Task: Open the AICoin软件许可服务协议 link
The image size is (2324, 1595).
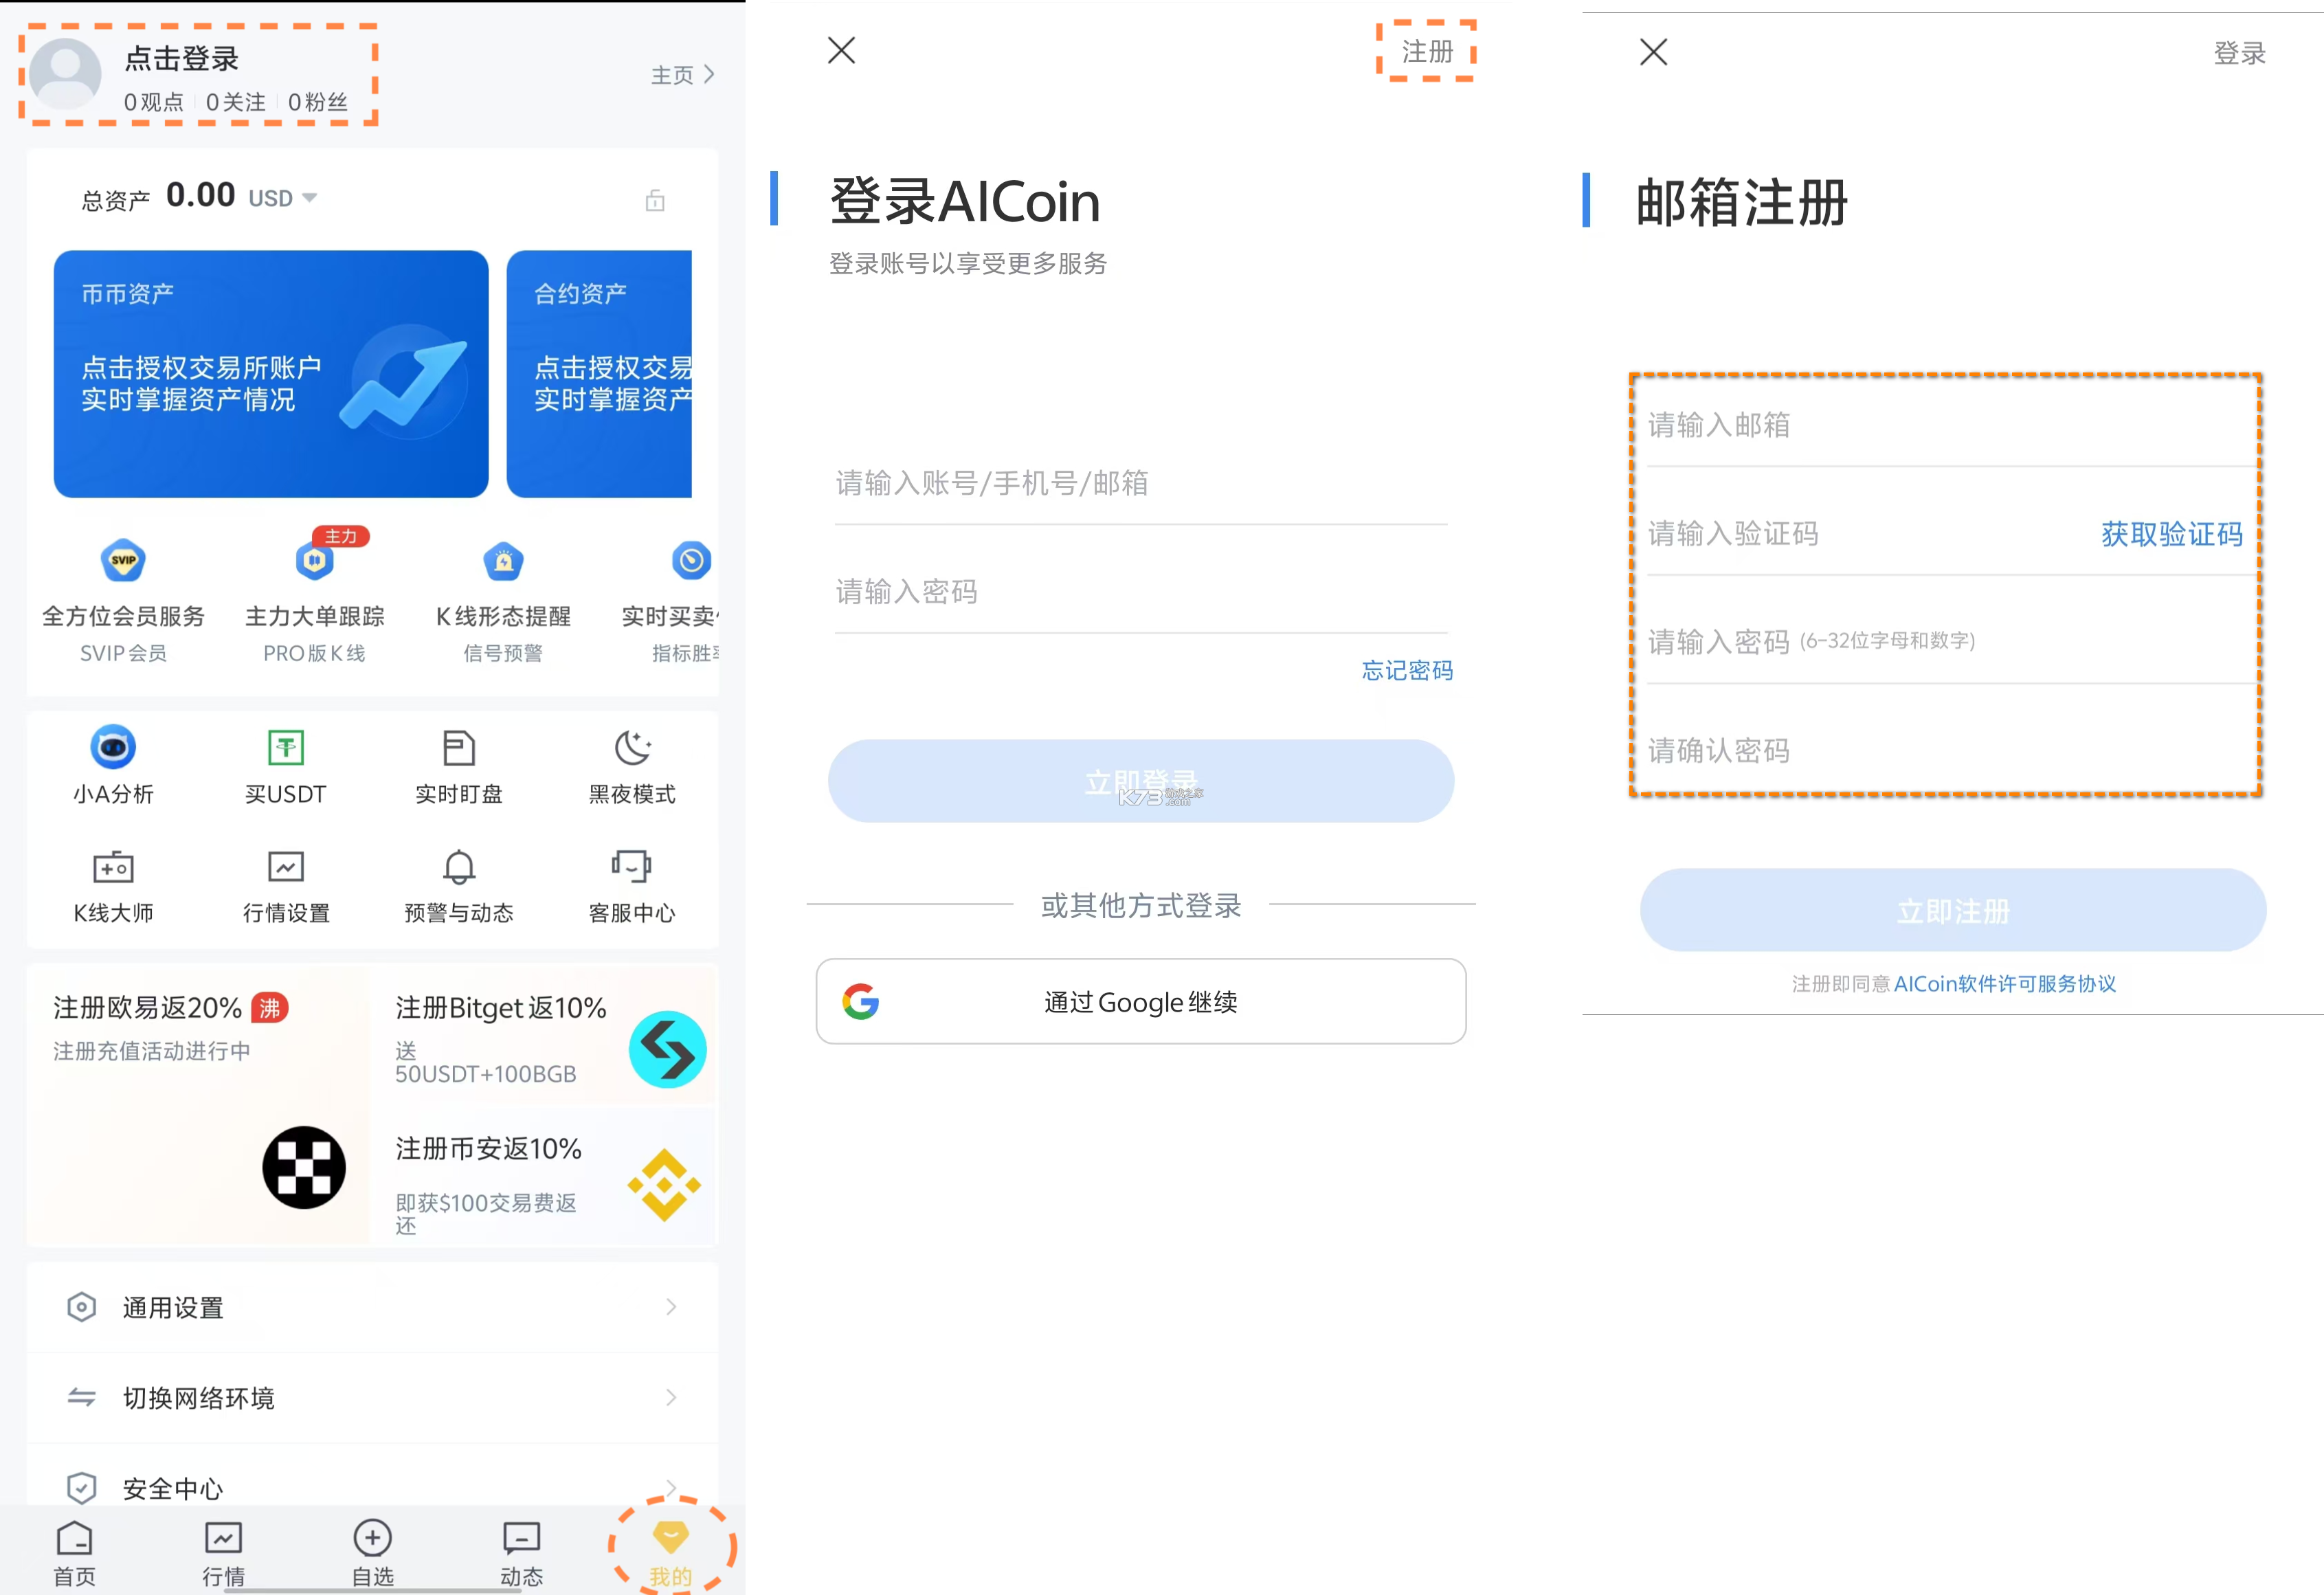Action: 2005,984
